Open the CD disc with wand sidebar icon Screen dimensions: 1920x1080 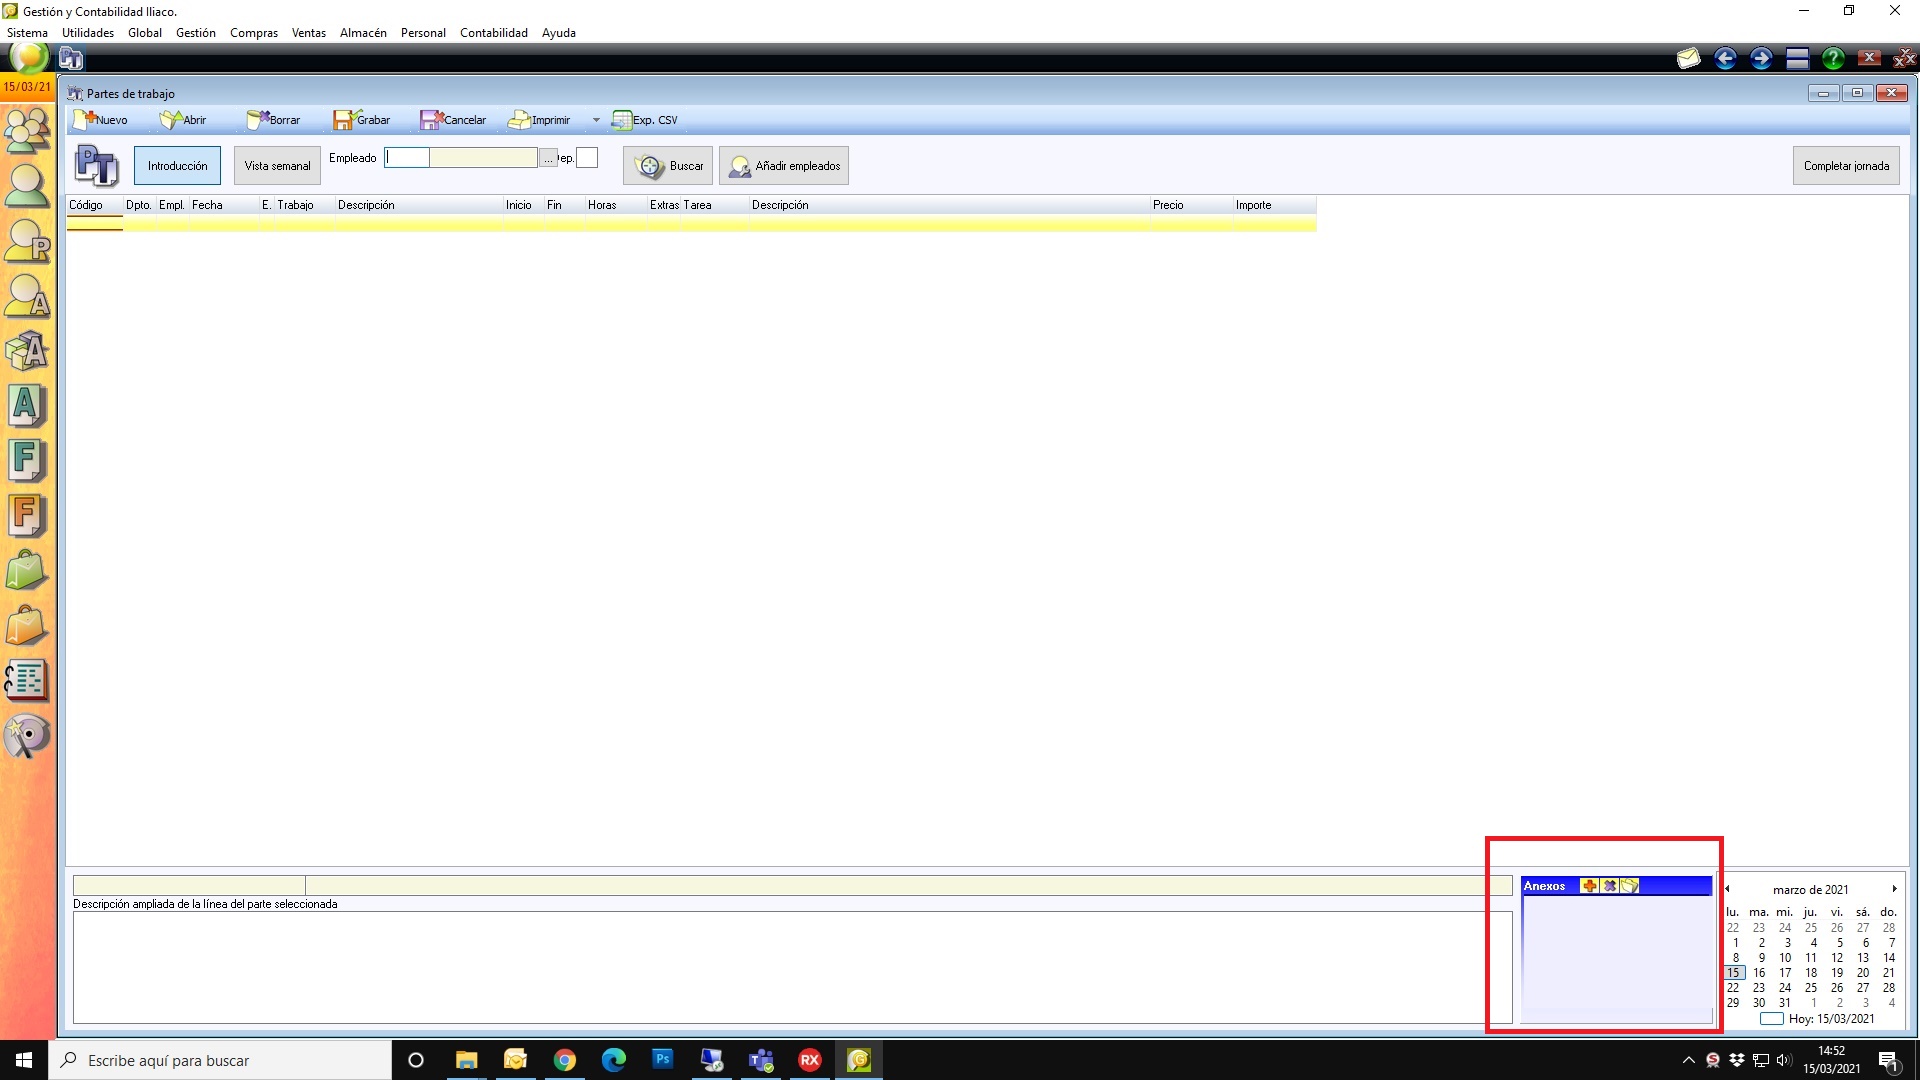27,737
